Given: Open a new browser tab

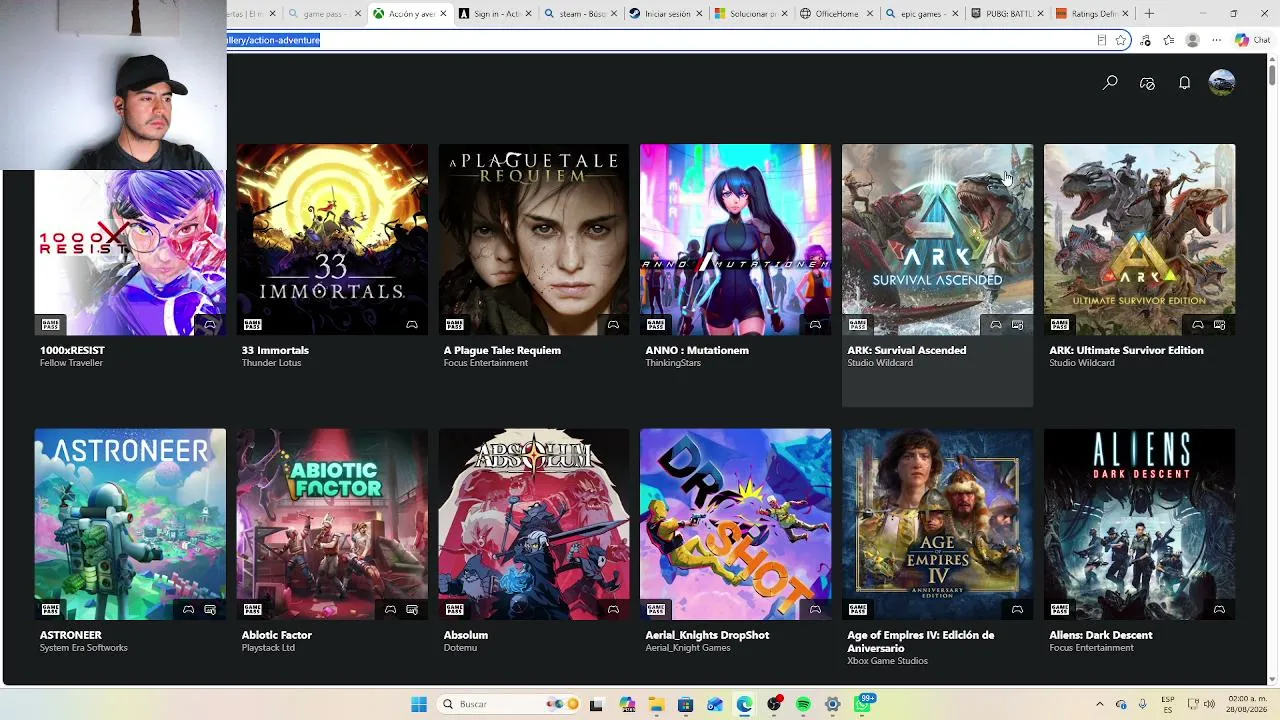Looking at the screenshot, I should pos(1149,14).
